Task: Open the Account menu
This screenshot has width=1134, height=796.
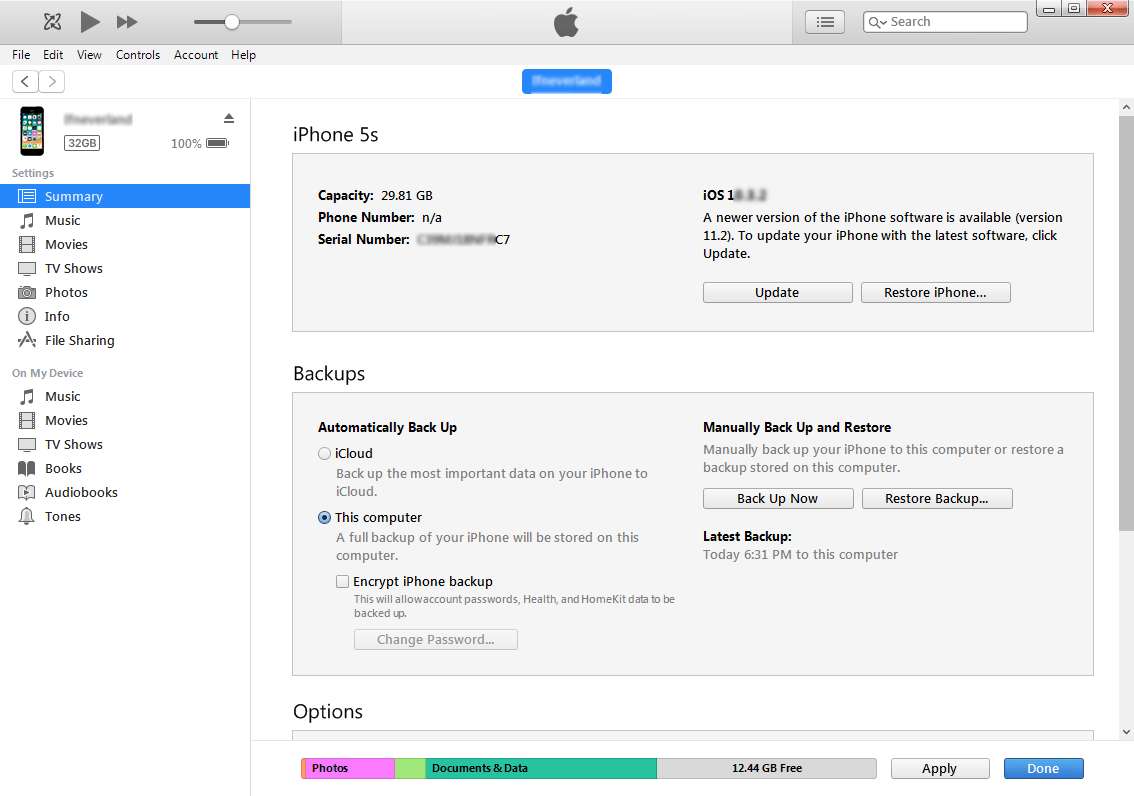Action: tap(196, 55)
